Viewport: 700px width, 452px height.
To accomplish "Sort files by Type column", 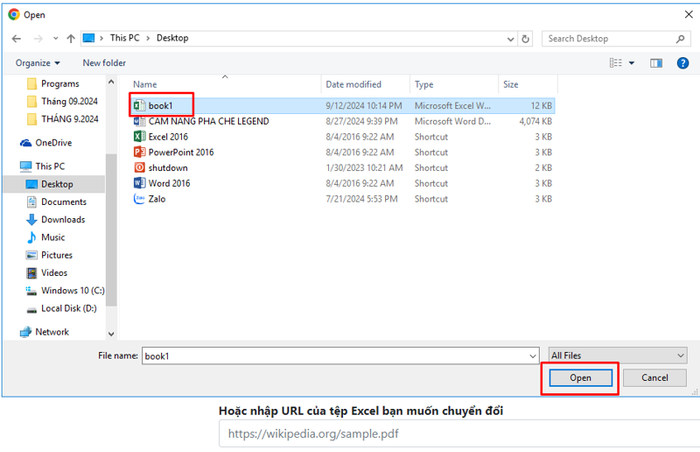I will click(x=424, y=84).
